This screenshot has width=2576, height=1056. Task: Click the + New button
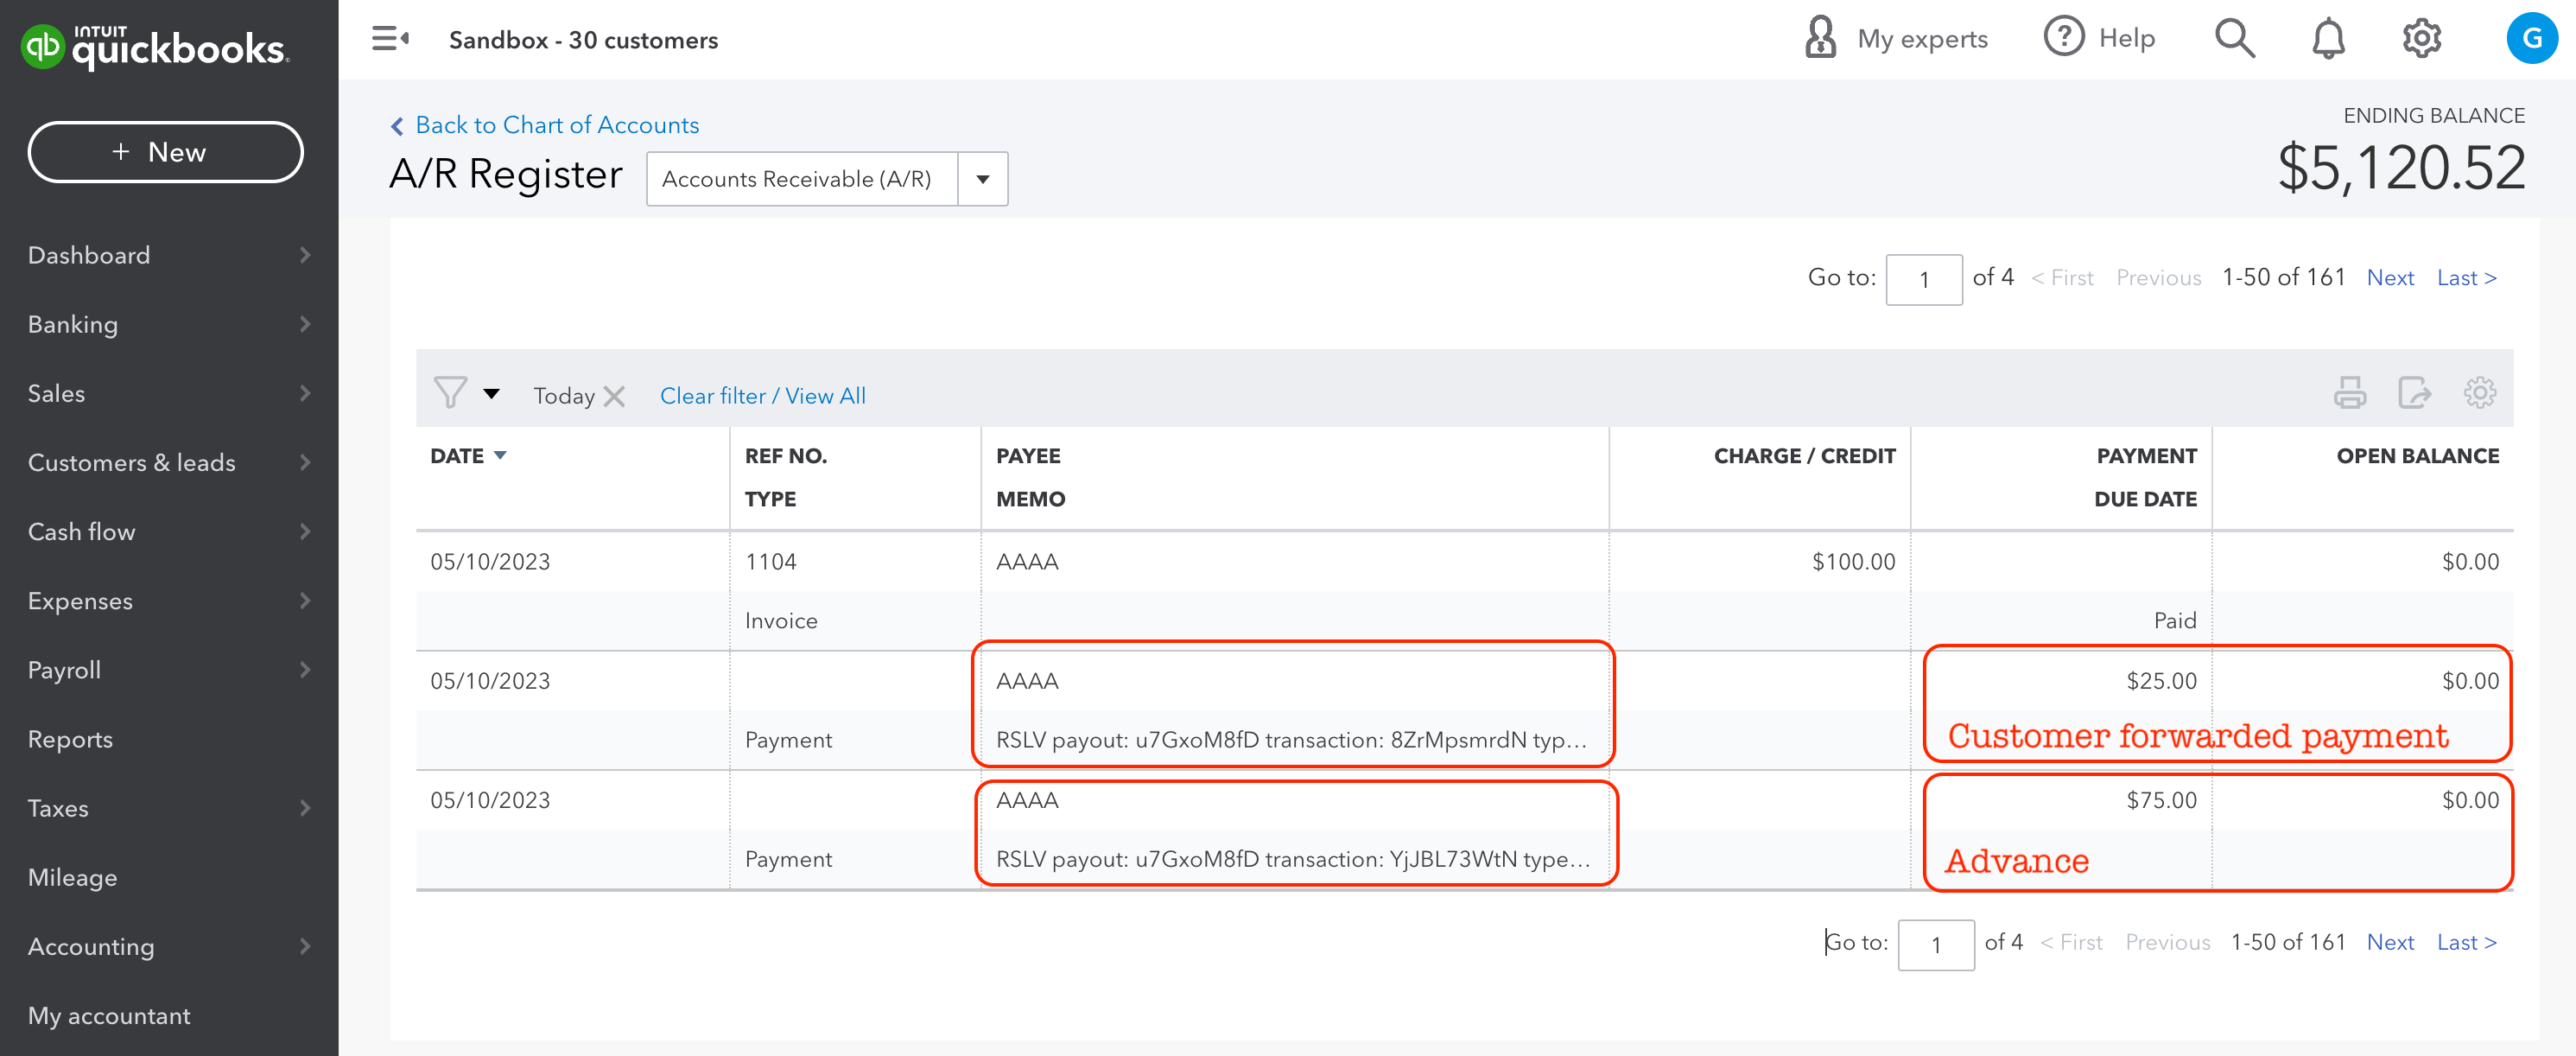[165, 152]
